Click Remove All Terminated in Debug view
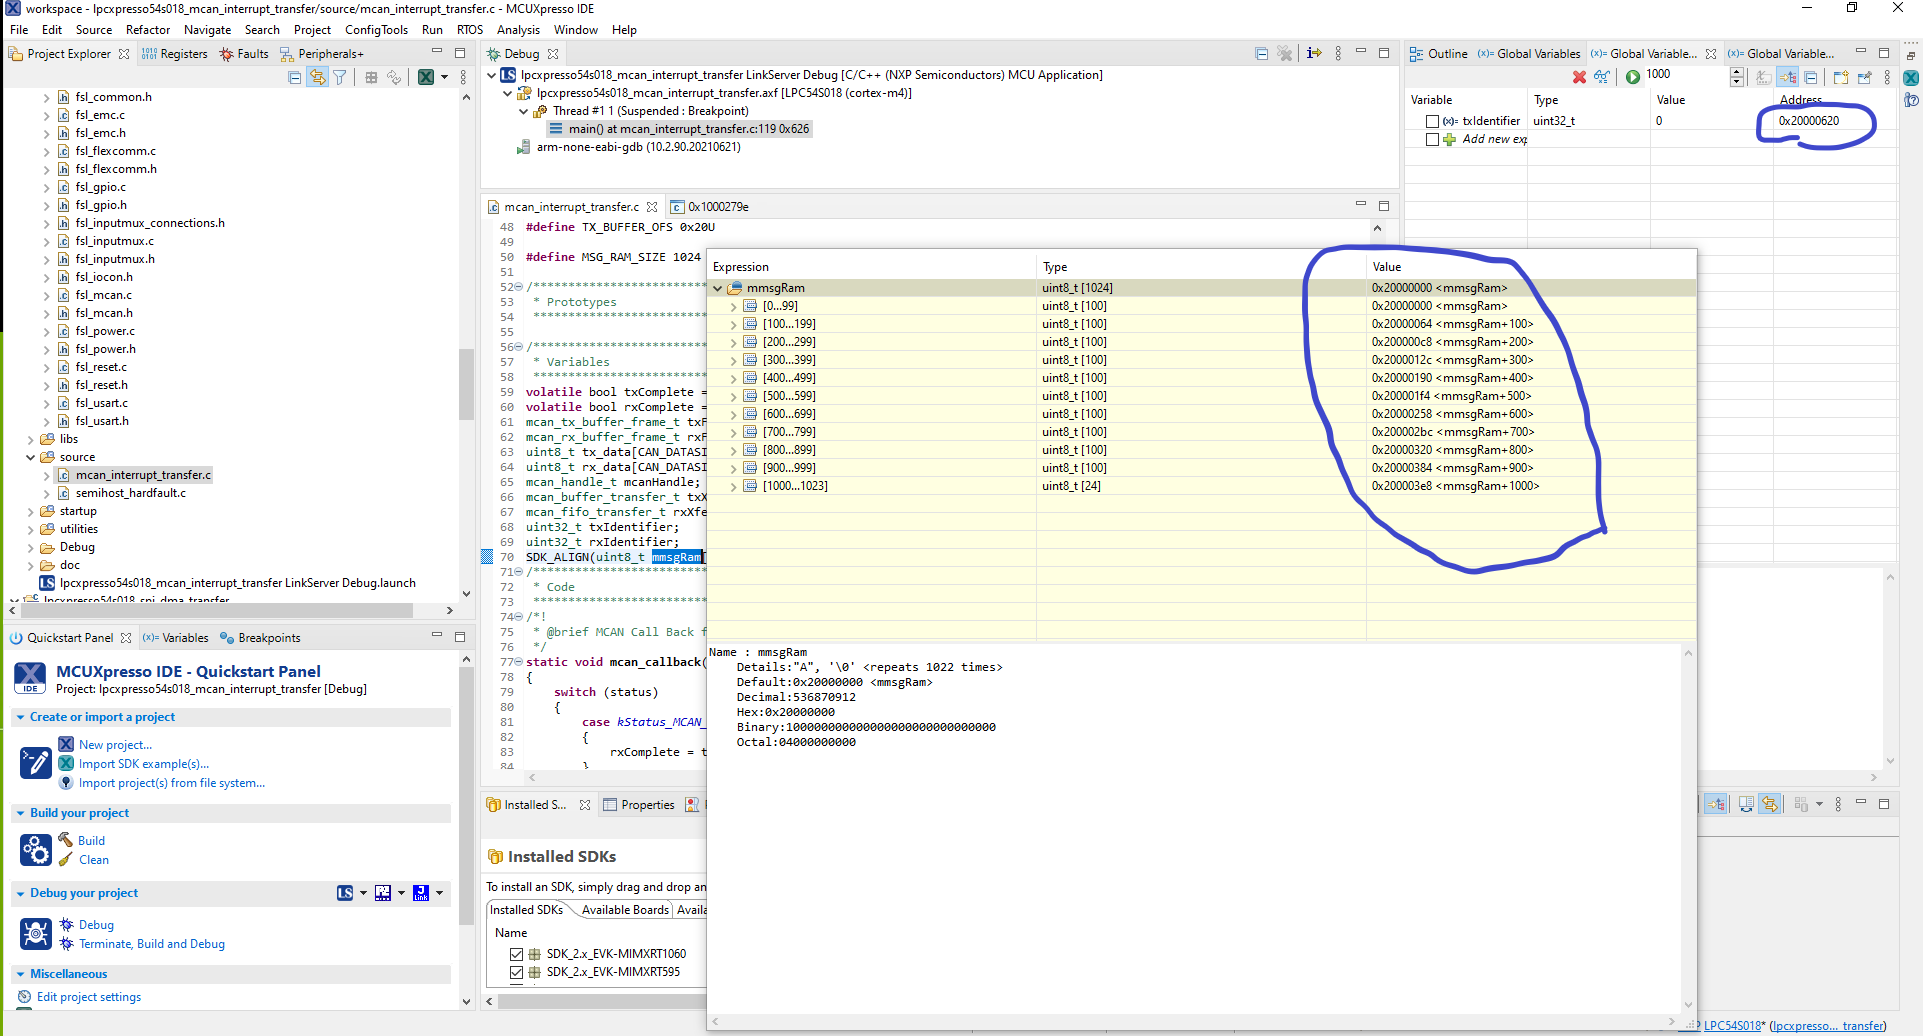Viewport: 1923px width, 1036px height. pyautogui.click(x=1285, y=54)
